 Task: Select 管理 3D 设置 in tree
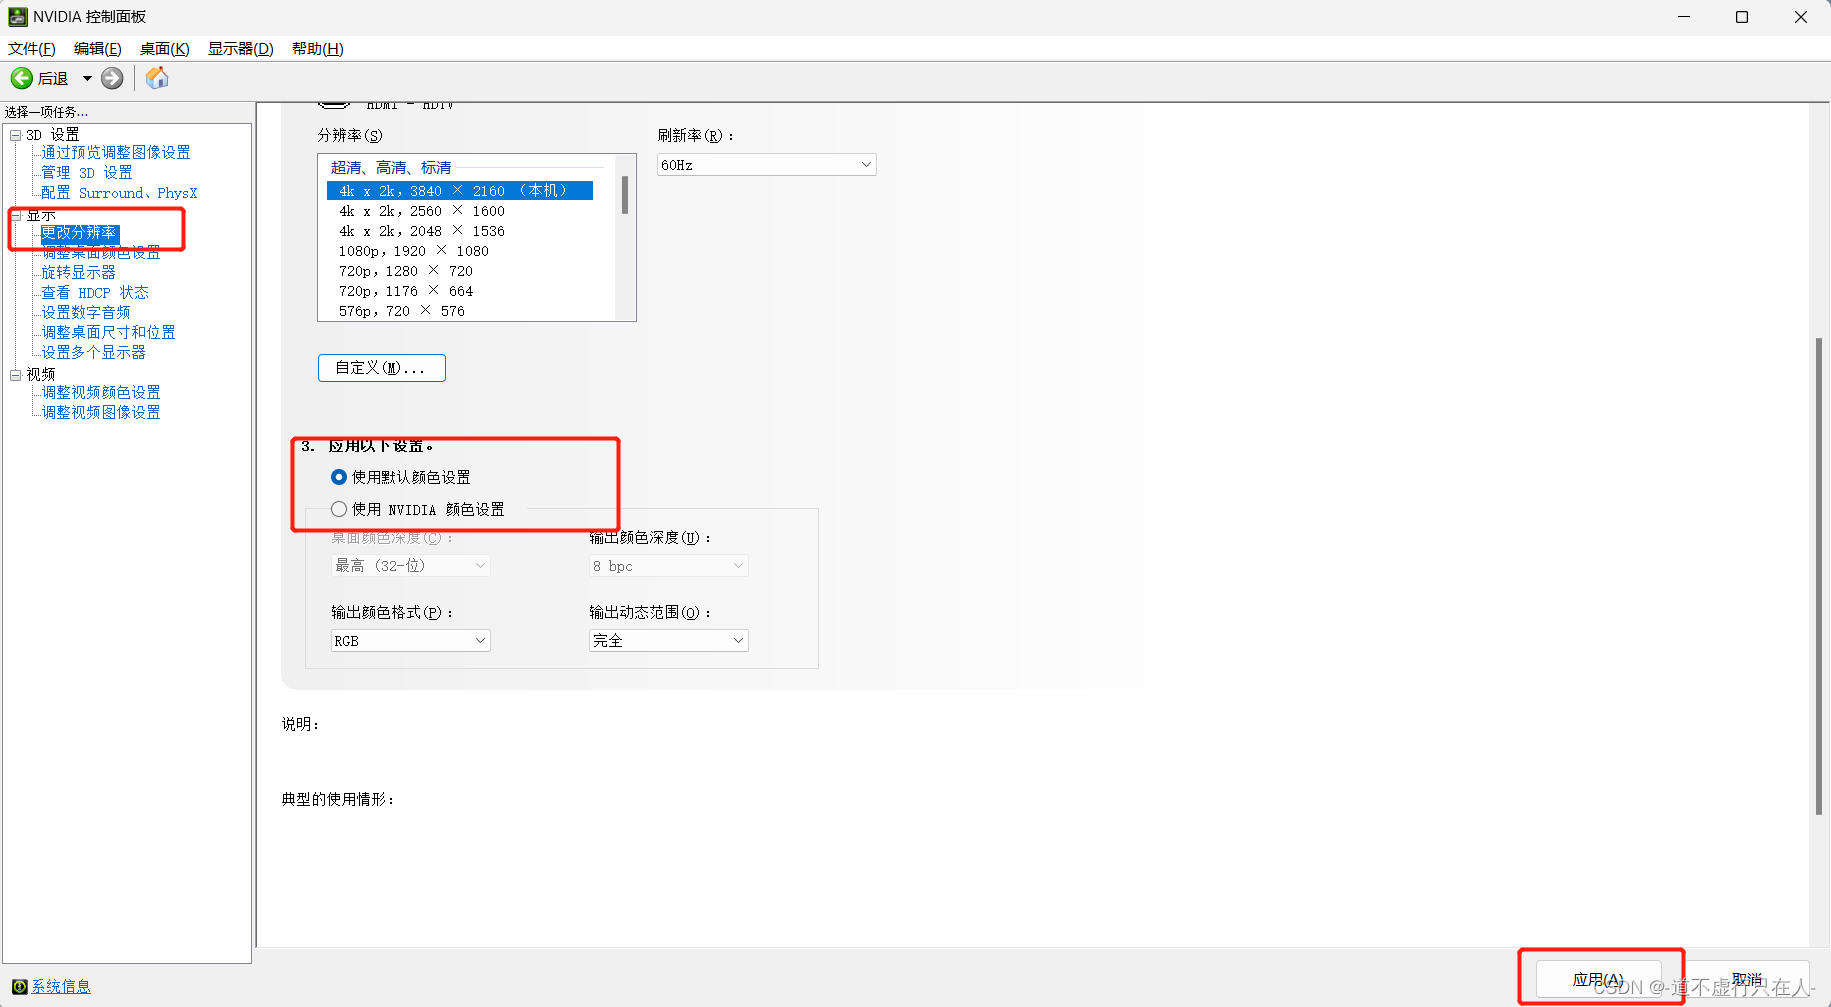click(87, 173)
